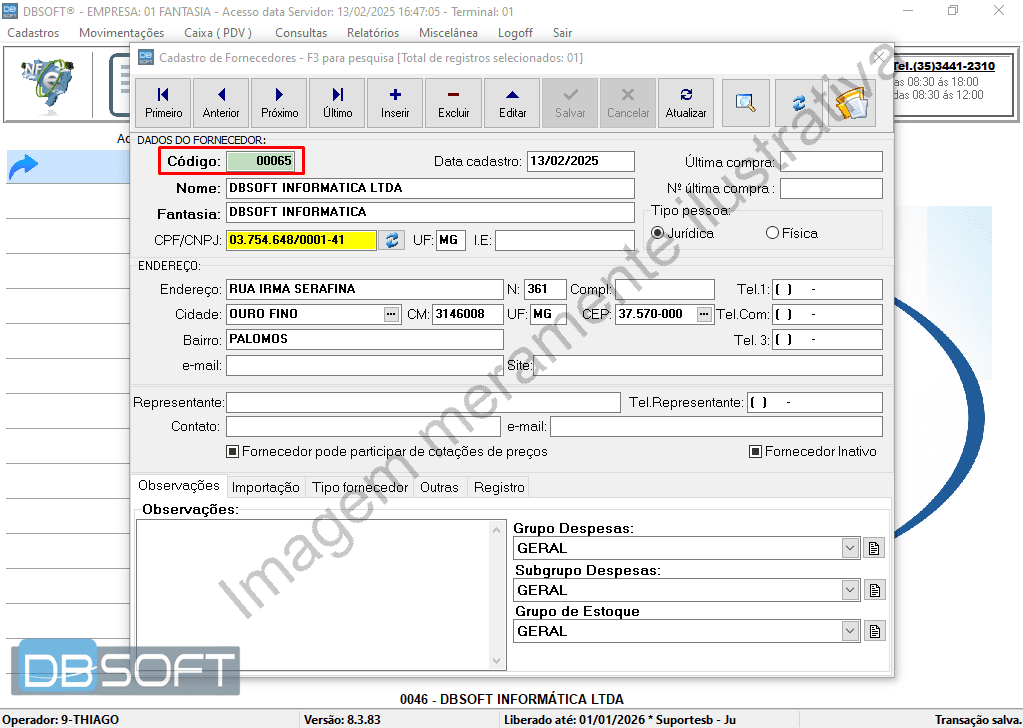Expand the Subgrupo Despesas dropdown

(x=849, y=590)
